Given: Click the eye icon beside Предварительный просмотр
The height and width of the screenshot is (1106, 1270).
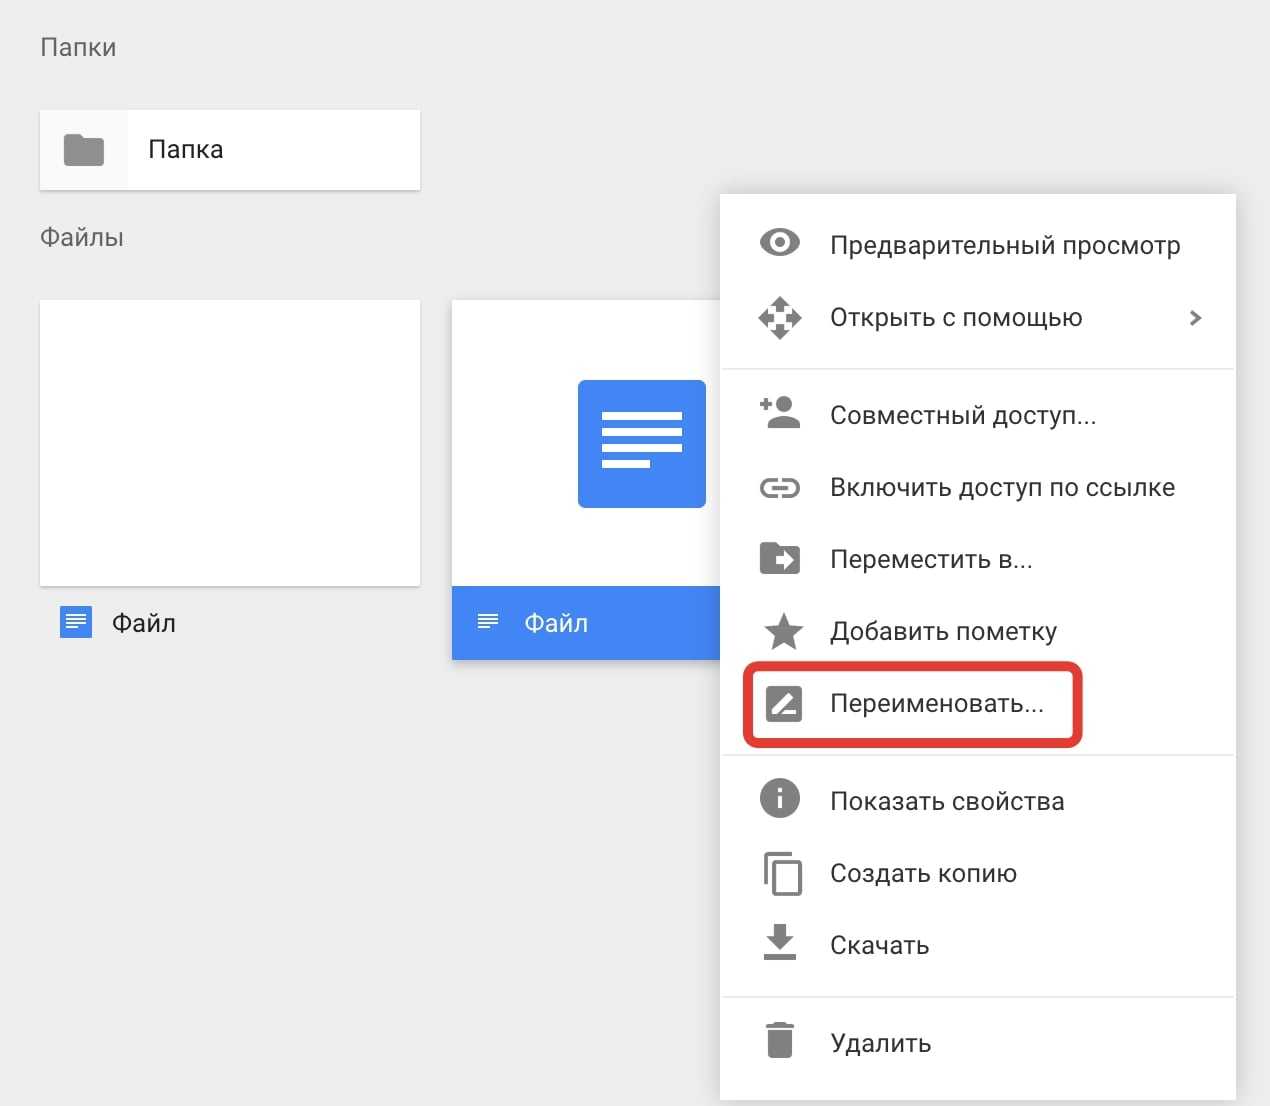Looking at the screenshot, I should 780,242.
